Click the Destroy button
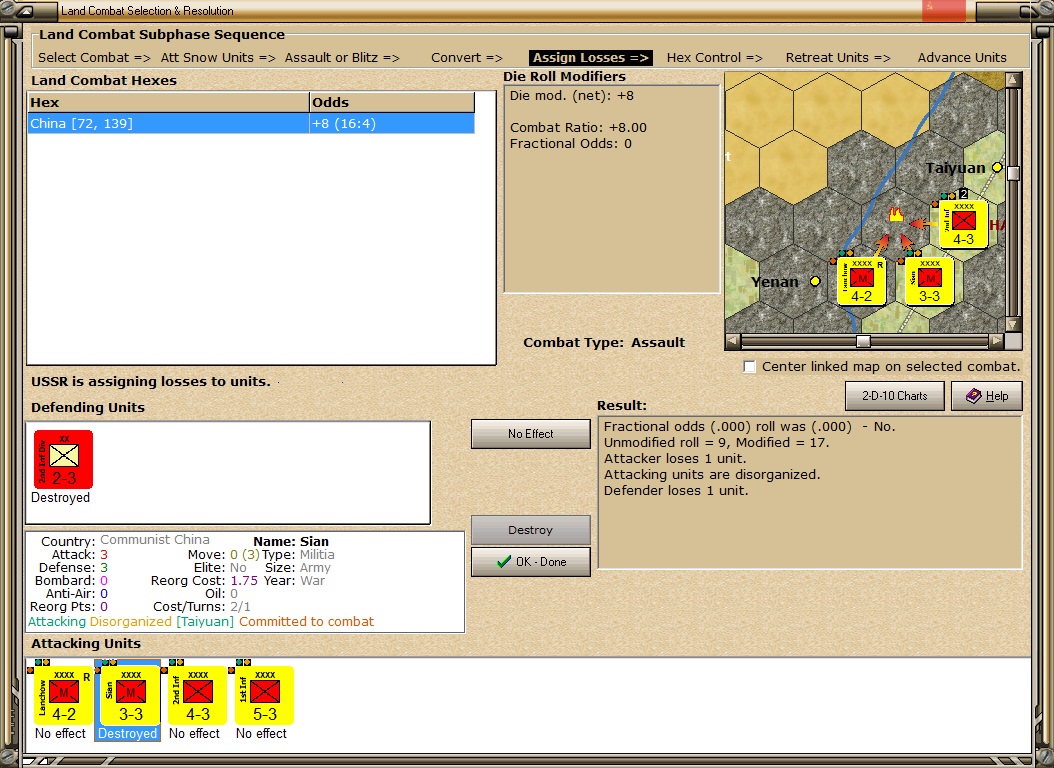The image size is (1054, 768). (x=530, y=530)
